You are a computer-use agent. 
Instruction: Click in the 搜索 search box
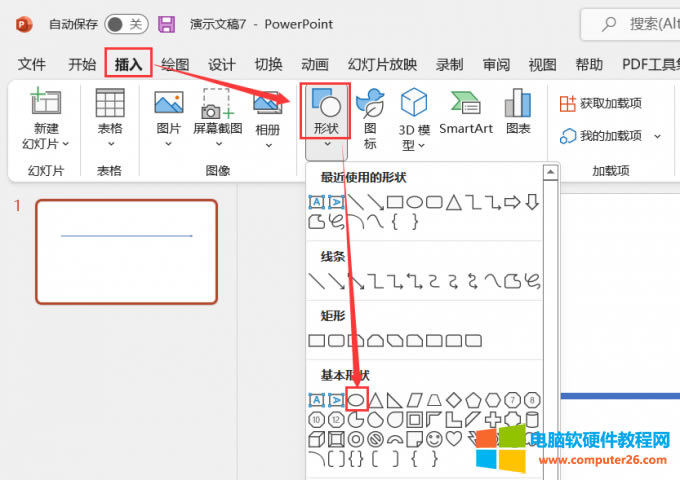(633, 24)
